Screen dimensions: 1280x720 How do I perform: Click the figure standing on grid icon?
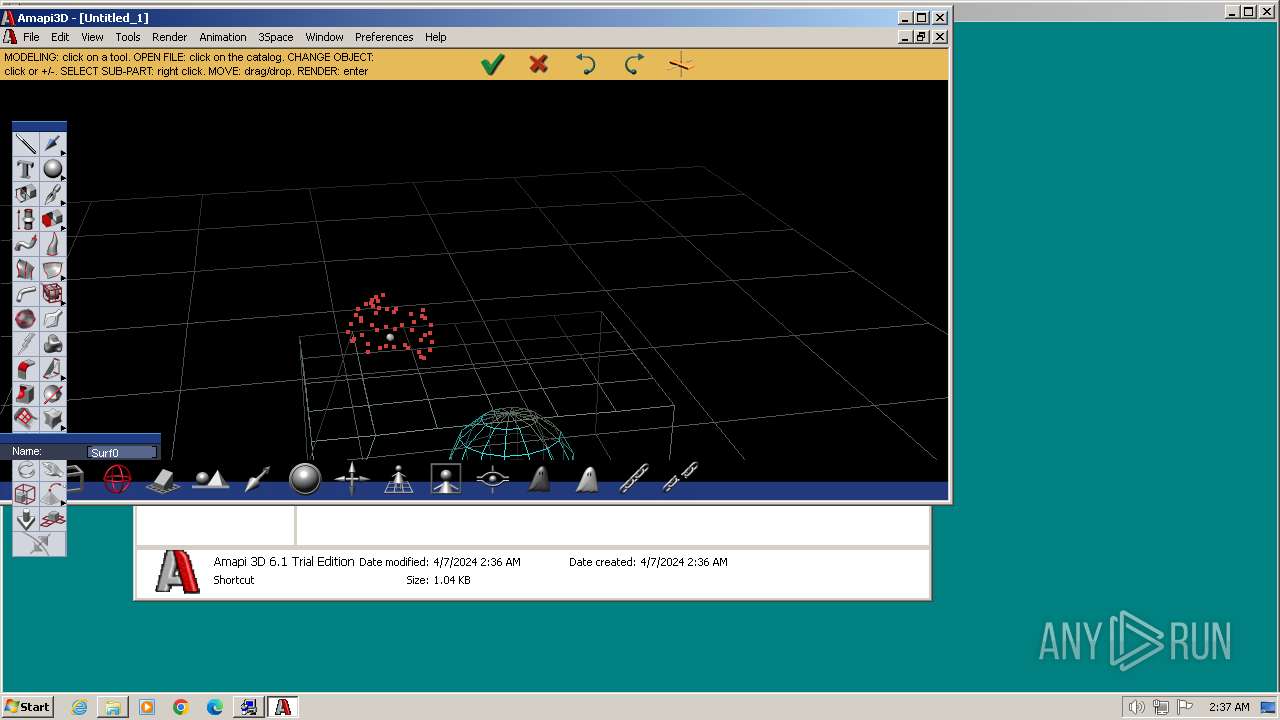coord(399,480)
